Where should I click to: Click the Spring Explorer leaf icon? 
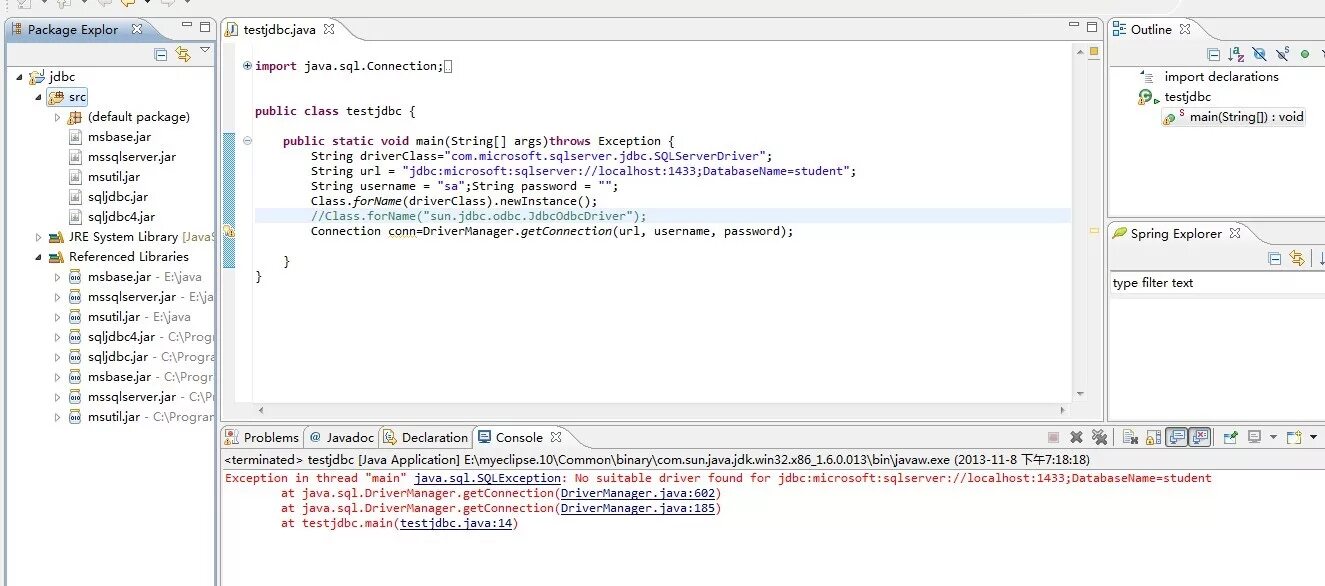click(1119, 233)
